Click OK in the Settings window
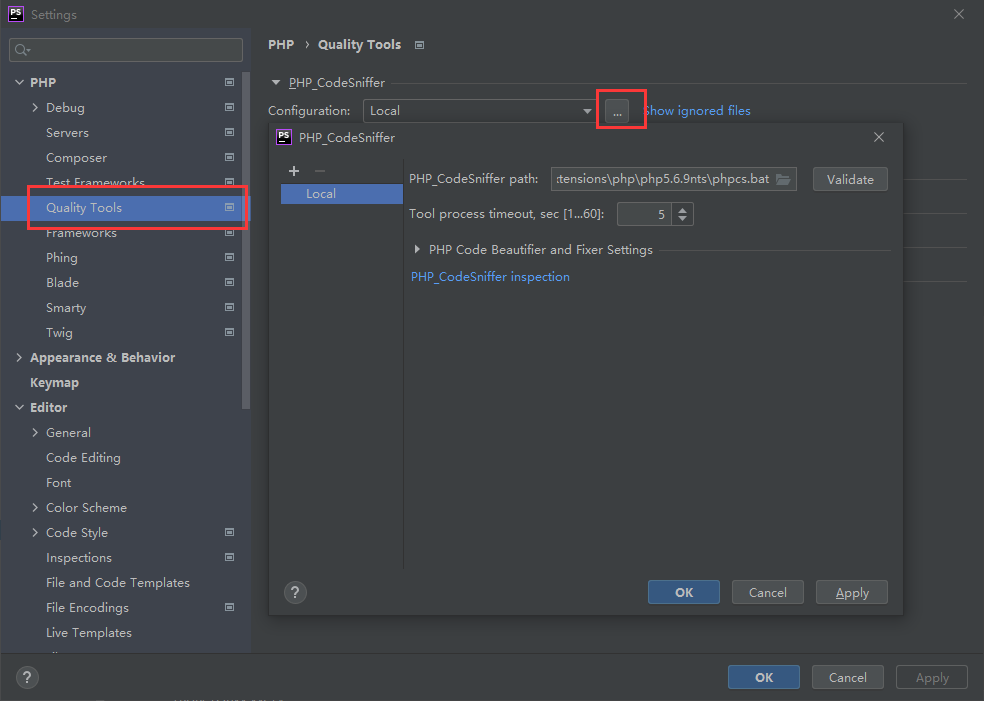 point(764,677)
